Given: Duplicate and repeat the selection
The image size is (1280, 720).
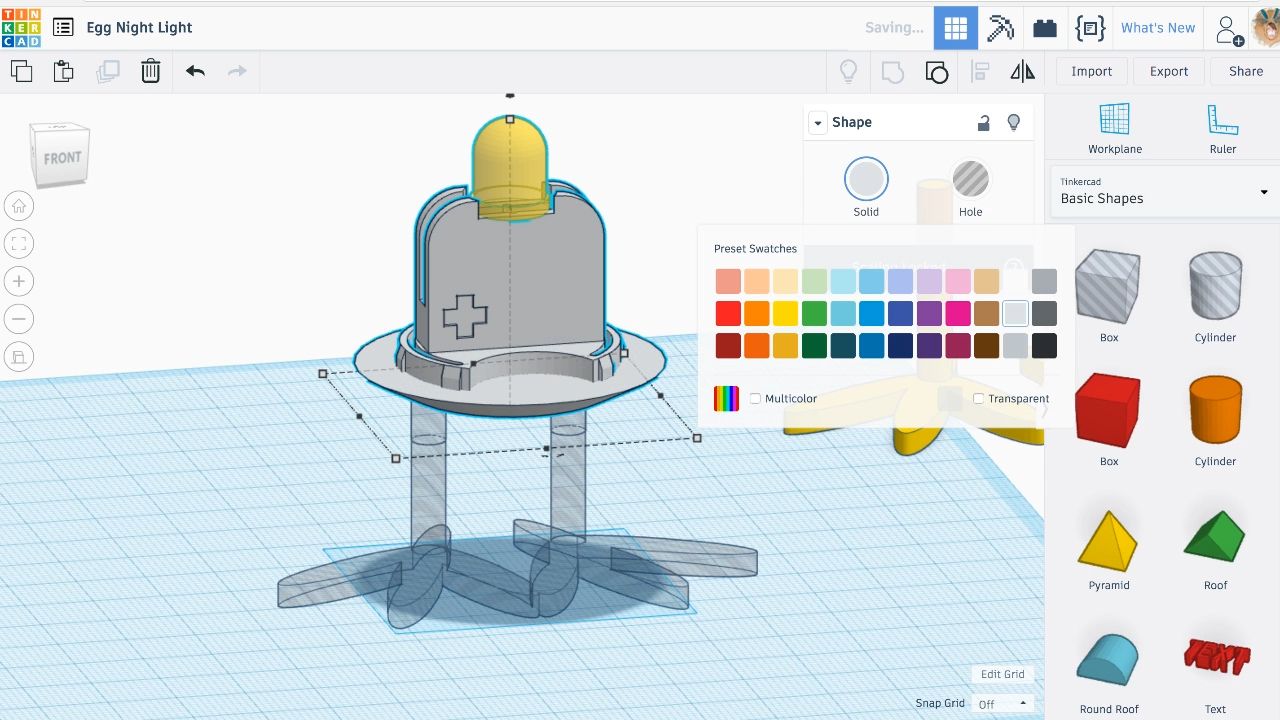Looking at the screenshot, I should click(107, 71).
